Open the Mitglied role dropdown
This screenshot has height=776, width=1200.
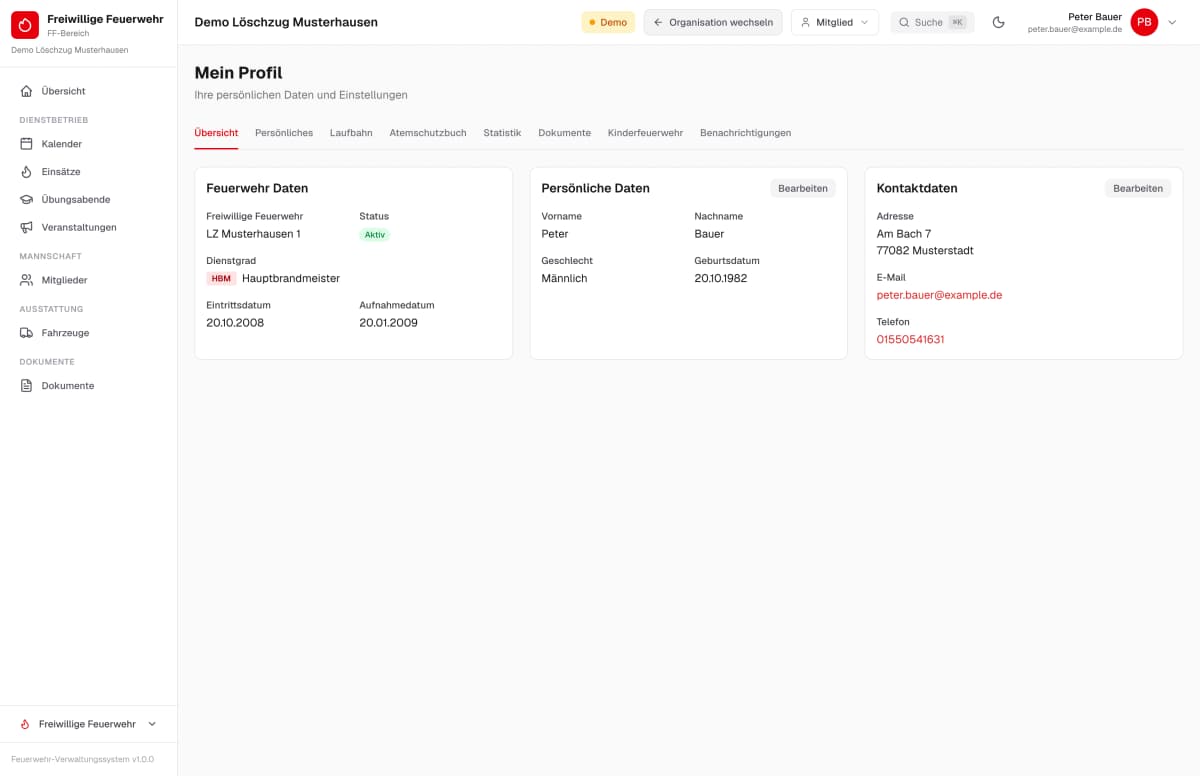tap(835, 22)
